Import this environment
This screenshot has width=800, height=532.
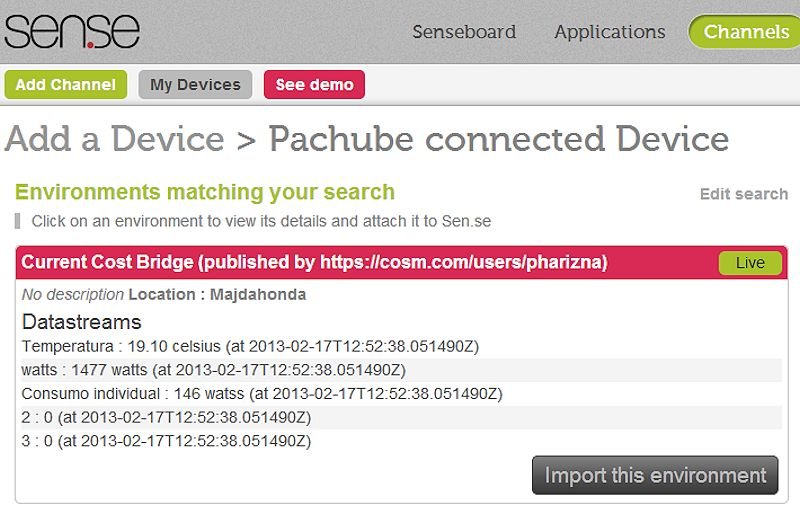point(655,475)
